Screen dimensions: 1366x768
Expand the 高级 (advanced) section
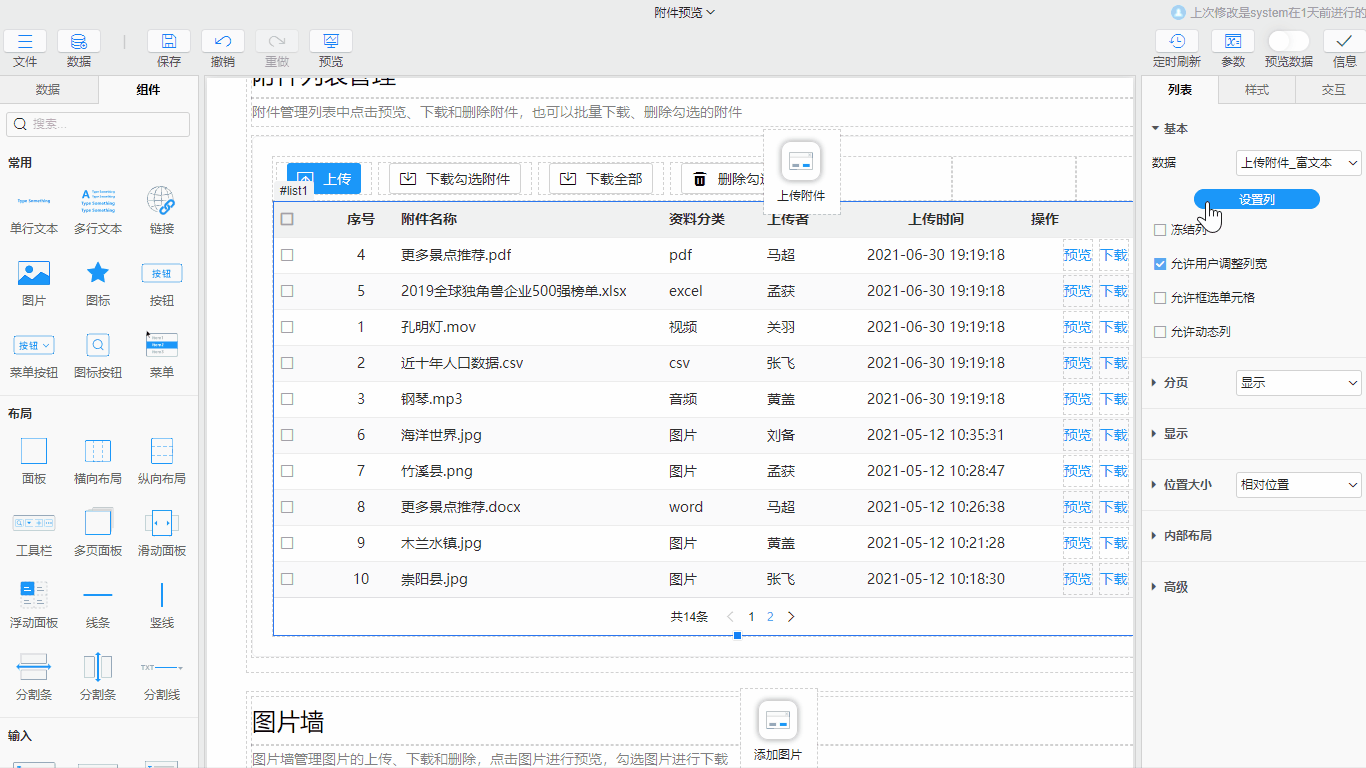pyautogui.click(x=1178, y=587)
